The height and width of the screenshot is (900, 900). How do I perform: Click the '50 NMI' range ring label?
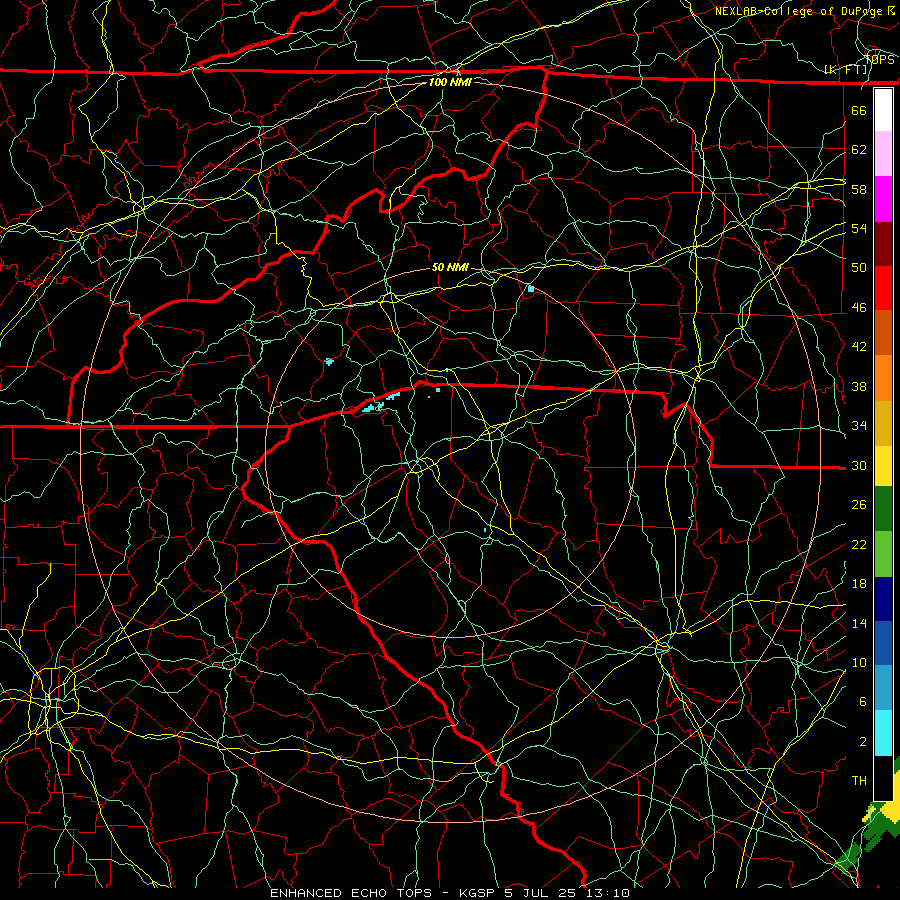(450, 267)
